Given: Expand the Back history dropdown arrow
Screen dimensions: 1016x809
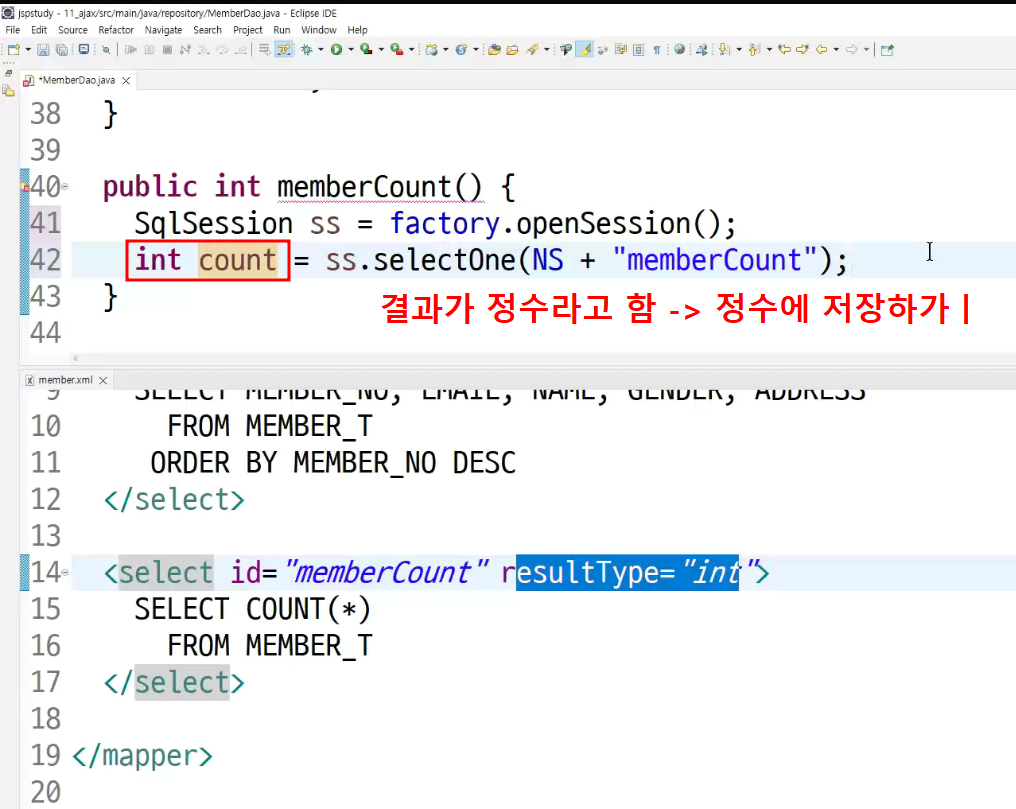Looking at the screenshot, I should 836,49.
